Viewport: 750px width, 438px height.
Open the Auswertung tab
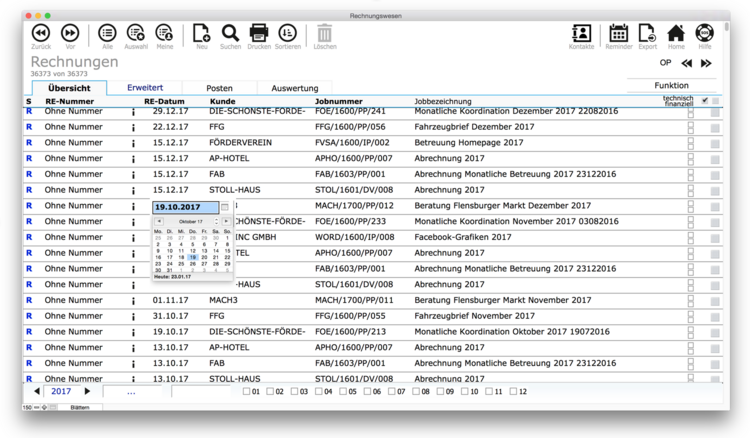294,88
